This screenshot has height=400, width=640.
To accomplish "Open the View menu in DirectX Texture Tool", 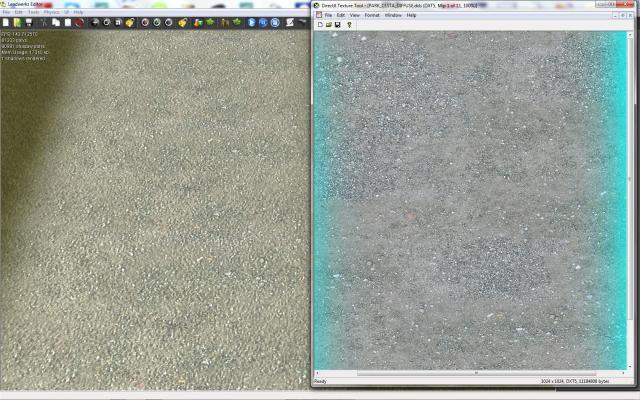I will click(x=354, y=15).
